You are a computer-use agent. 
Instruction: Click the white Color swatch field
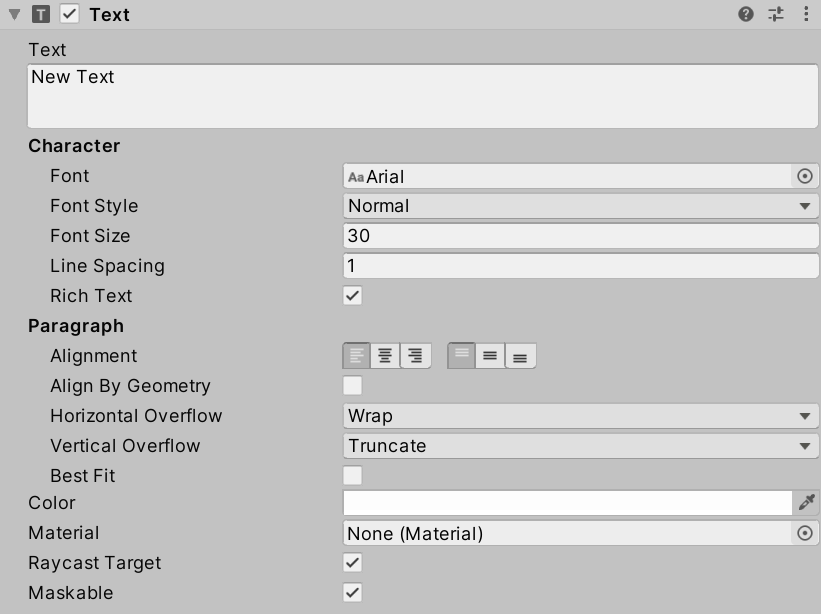point(567,503)
